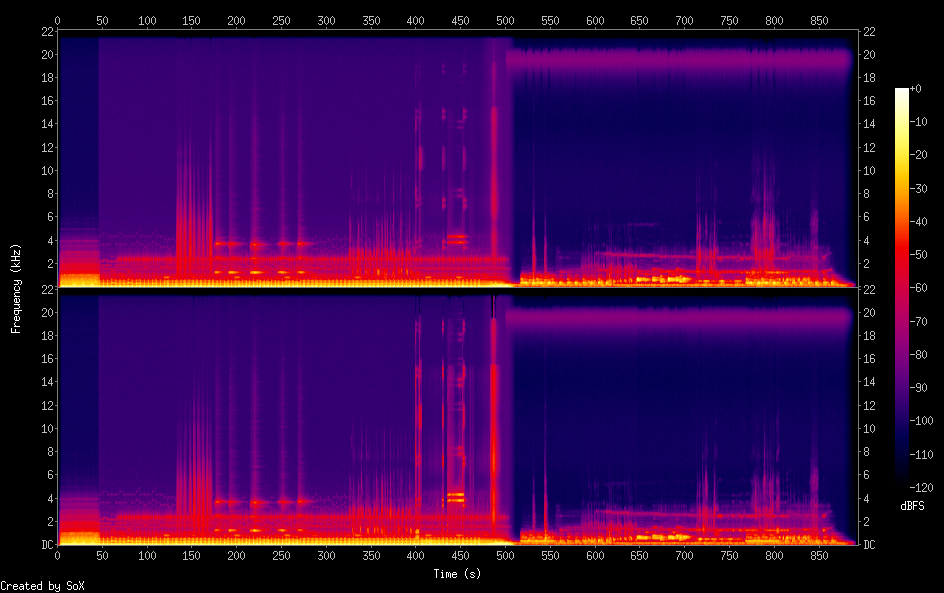Image resolution: width=944 pixels, height=593 pixels.
Task: Click the "dBFS" label under the color scale
Action: [912, 506]
